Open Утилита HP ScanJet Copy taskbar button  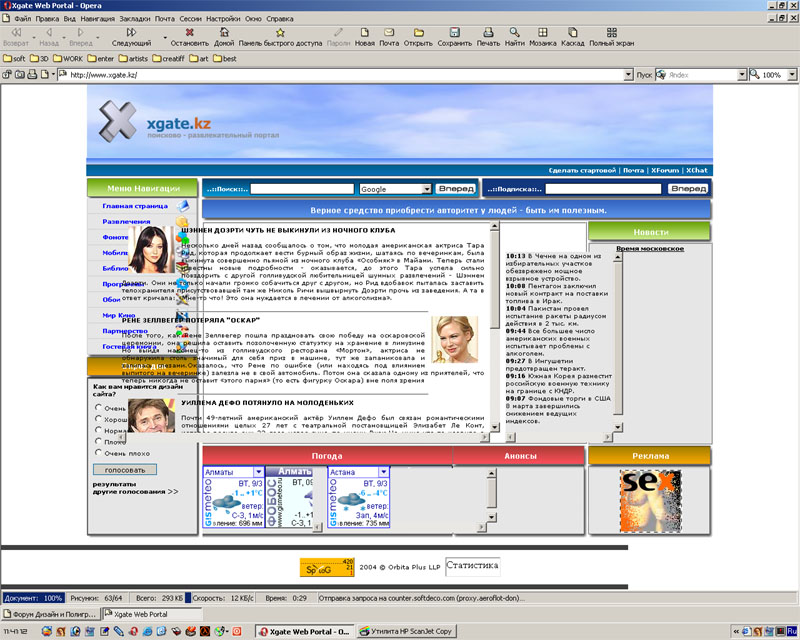coord(406,631)
